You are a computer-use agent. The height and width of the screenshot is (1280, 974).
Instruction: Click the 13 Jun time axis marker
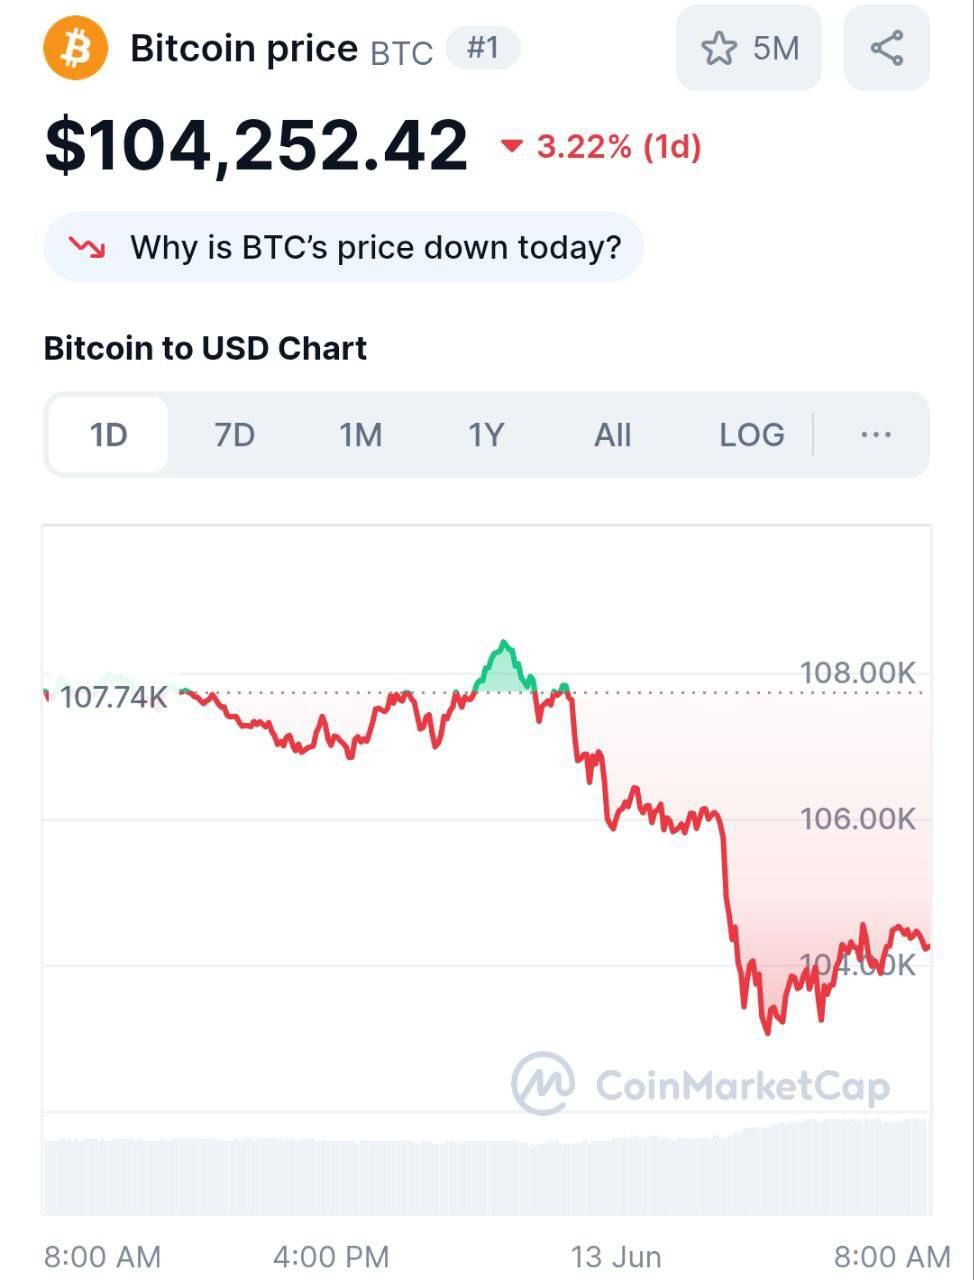[616, 1256]
